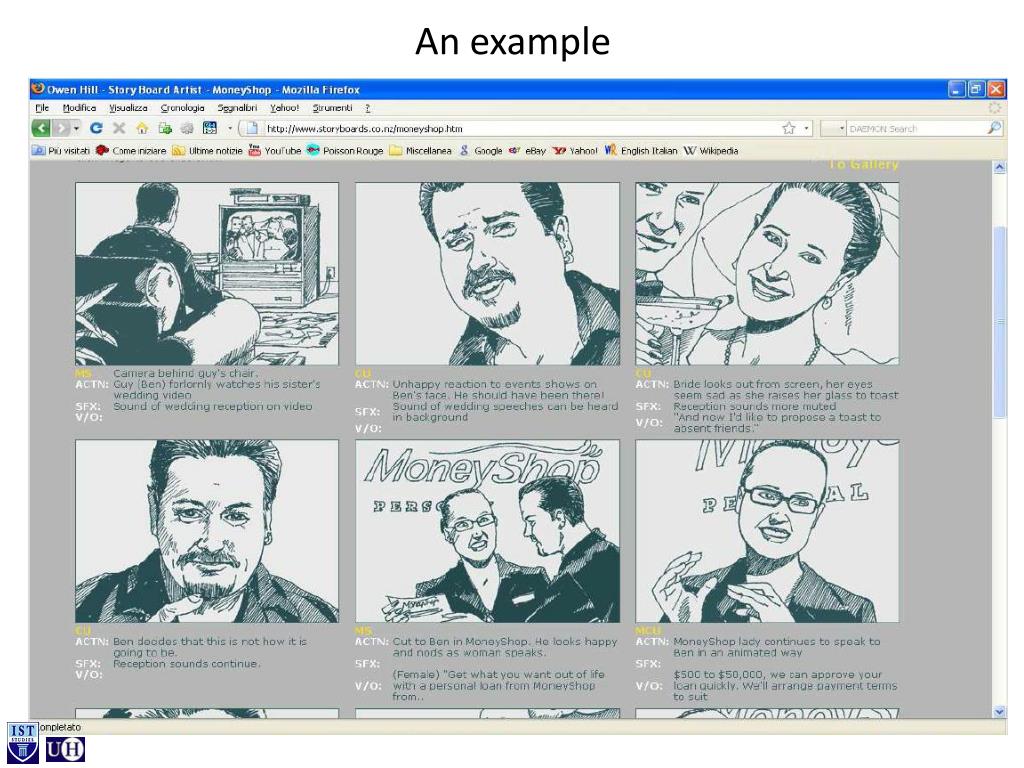Open the search engine selector dropdown
1024x768 pixels.
833,129
